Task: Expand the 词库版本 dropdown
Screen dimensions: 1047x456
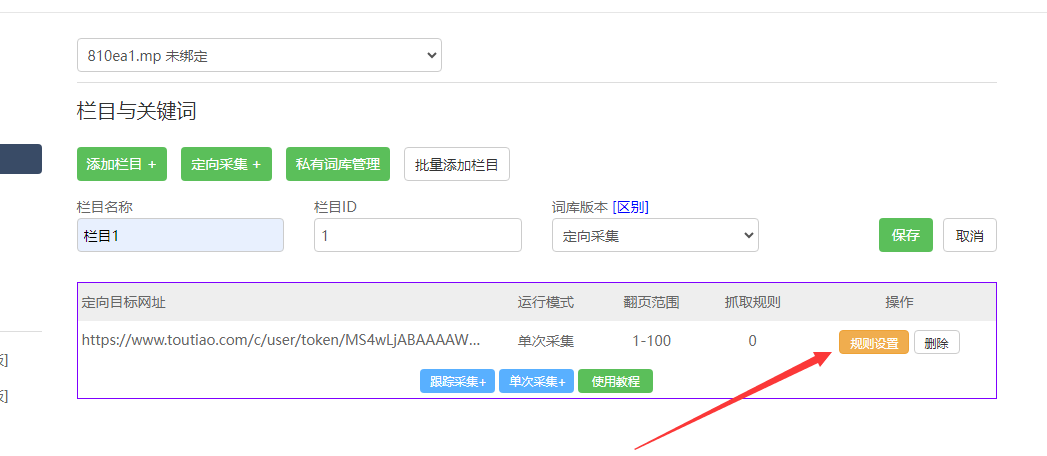Action: [655, 235]
